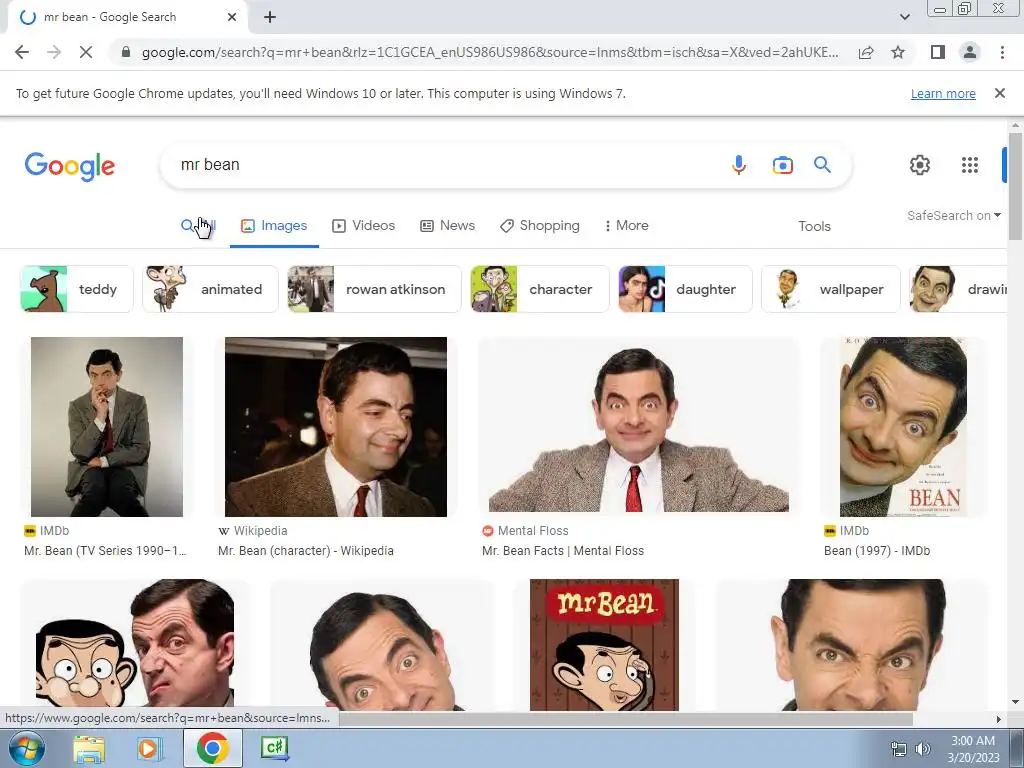Image resolution: width=1024 pixels, height=768 pixels.
Task: Open Google quick settings gear
Action: 920,165
